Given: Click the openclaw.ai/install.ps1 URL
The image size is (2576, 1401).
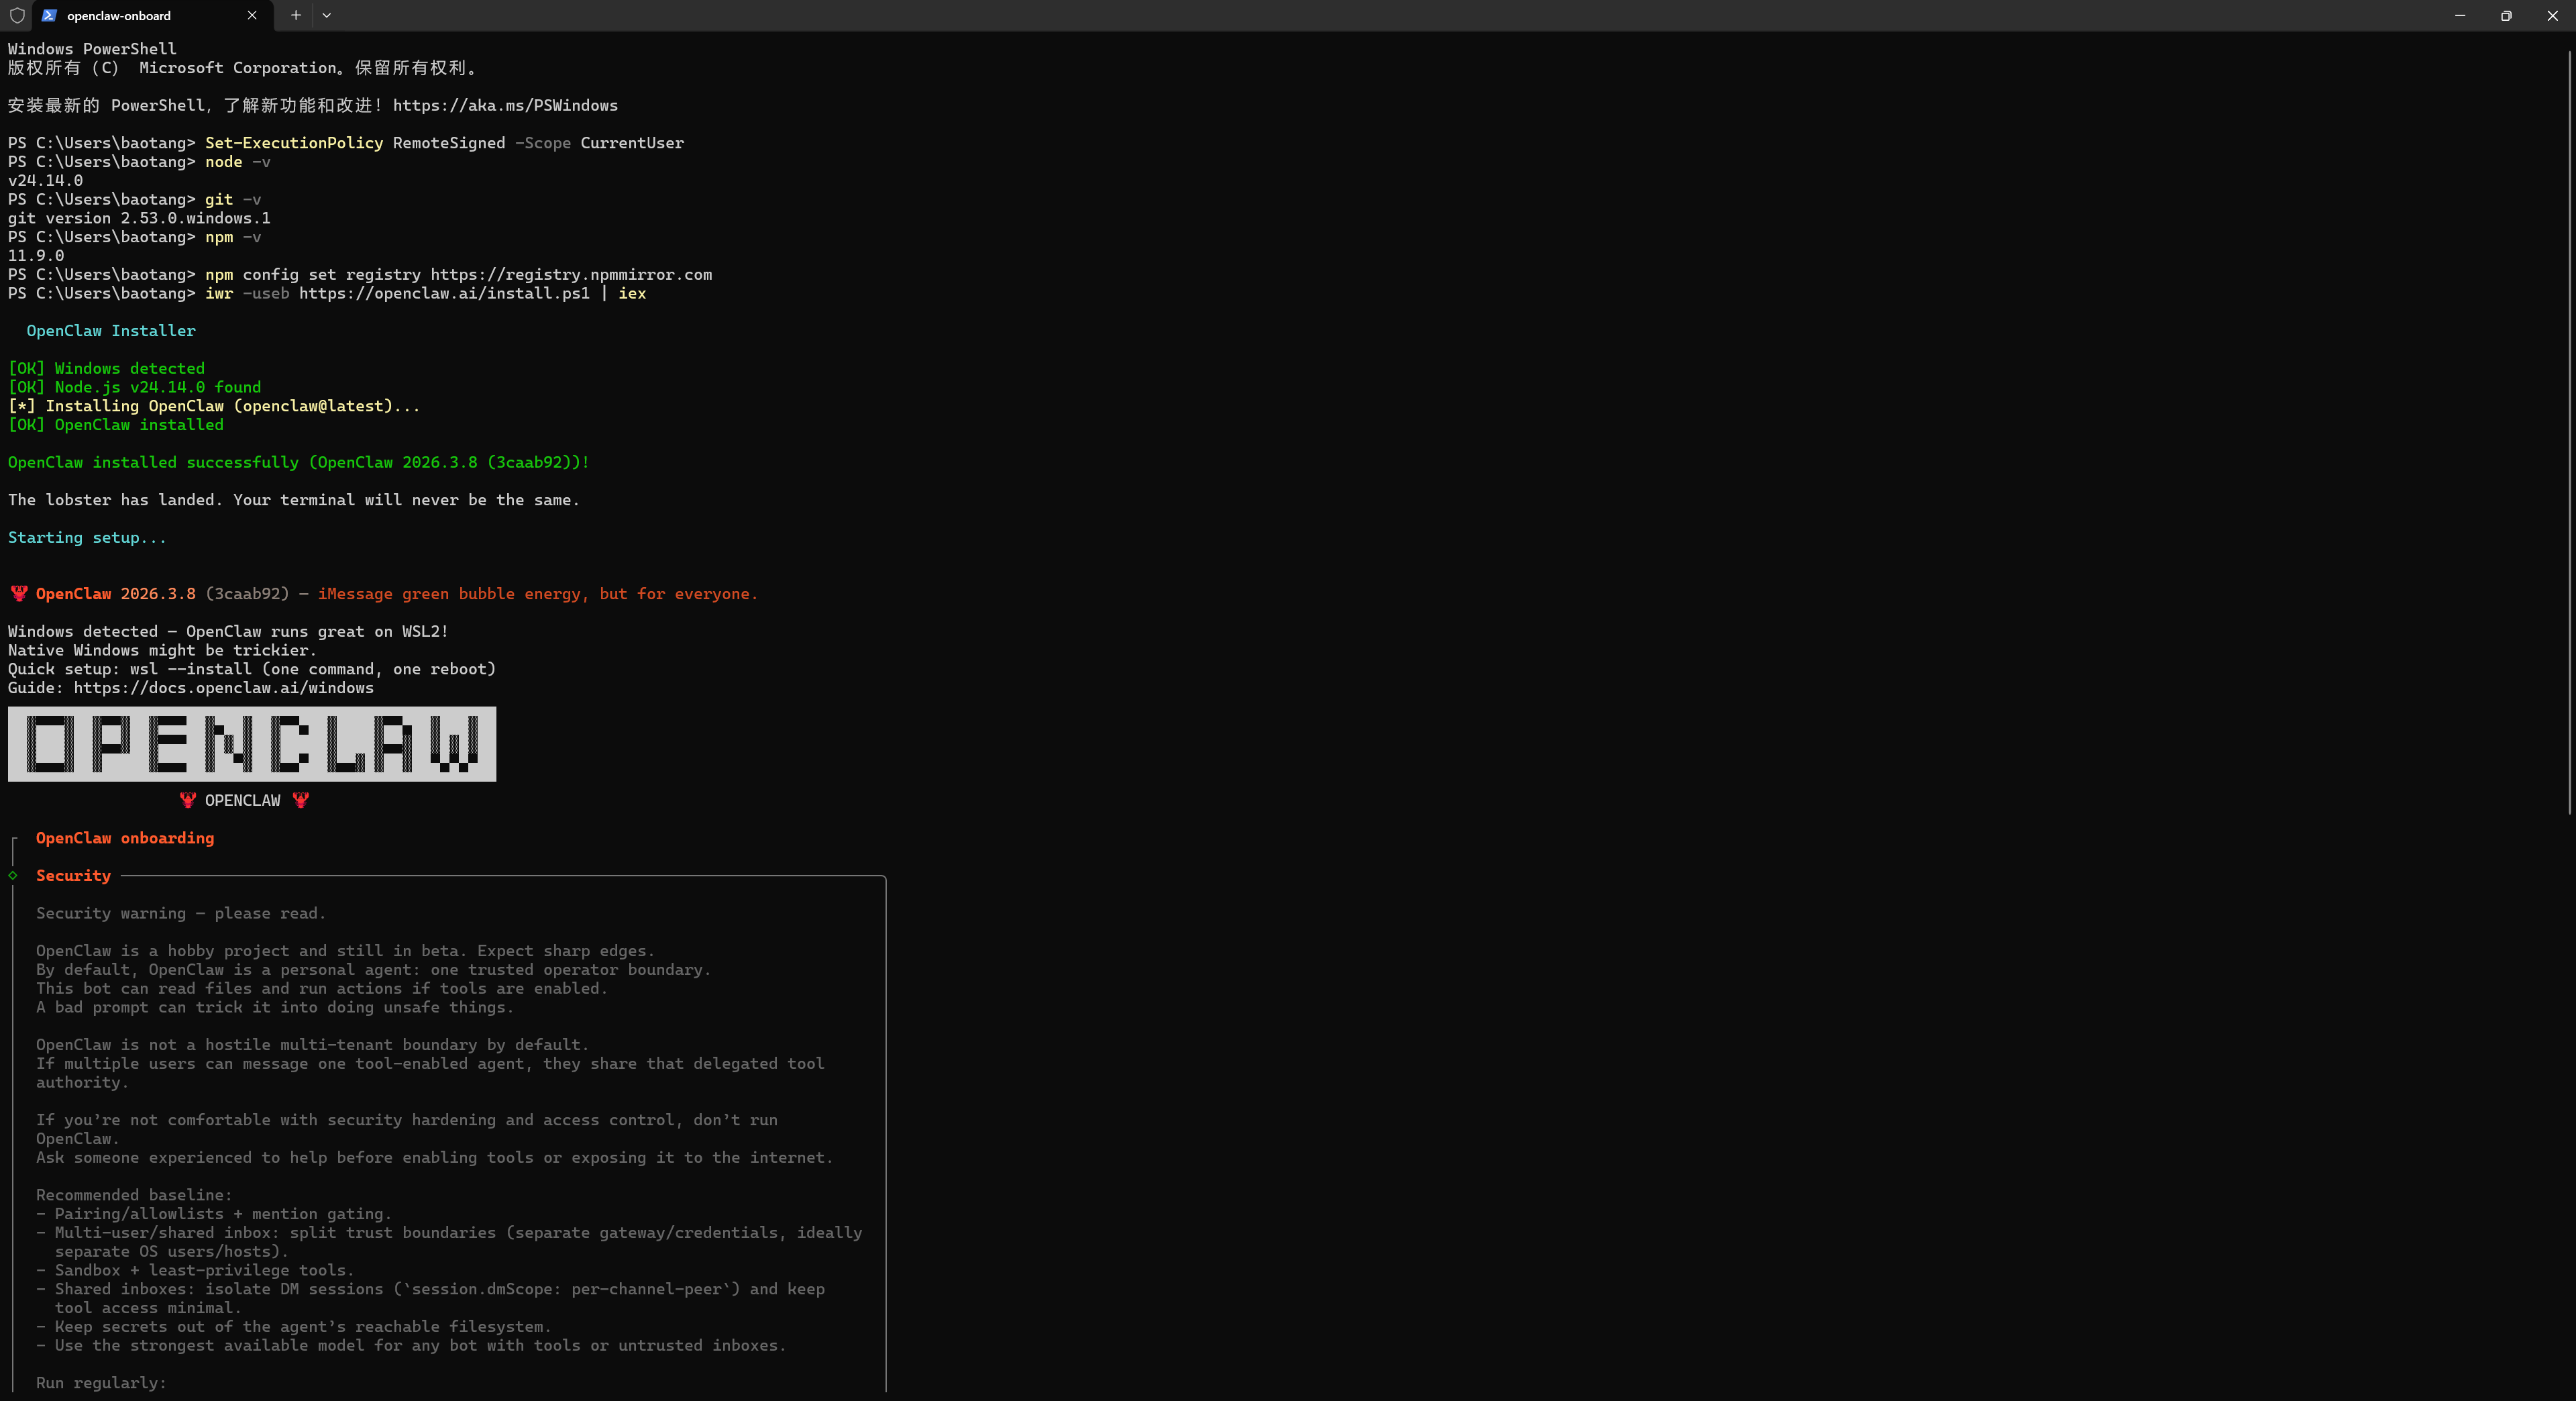Looking at the screenshot, I should [444, 293].
